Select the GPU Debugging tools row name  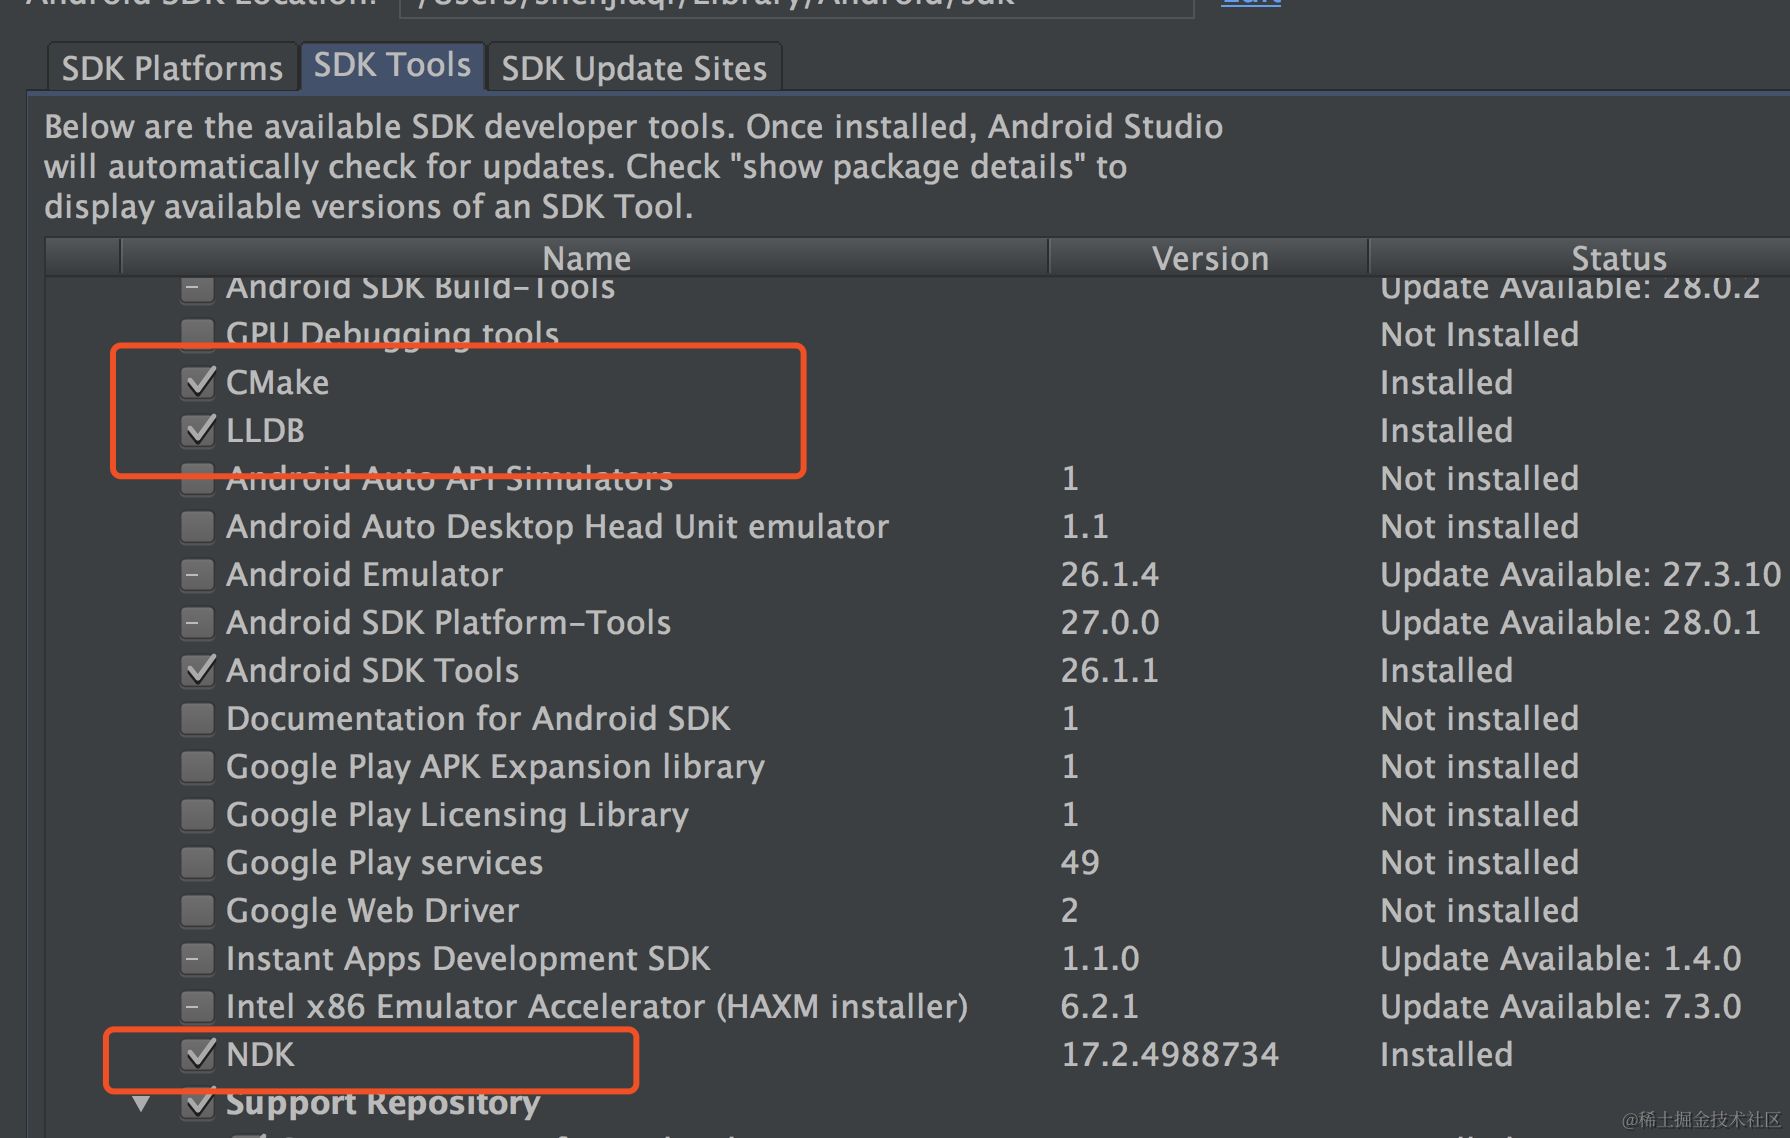pos(392,334)
